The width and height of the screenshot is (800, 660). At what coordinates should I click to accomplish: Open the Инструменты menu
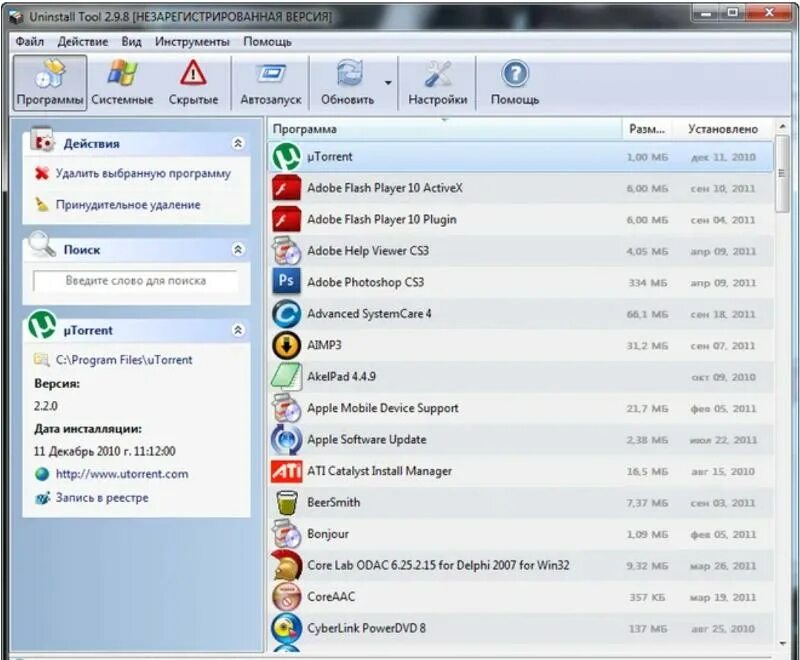(192, 41)
